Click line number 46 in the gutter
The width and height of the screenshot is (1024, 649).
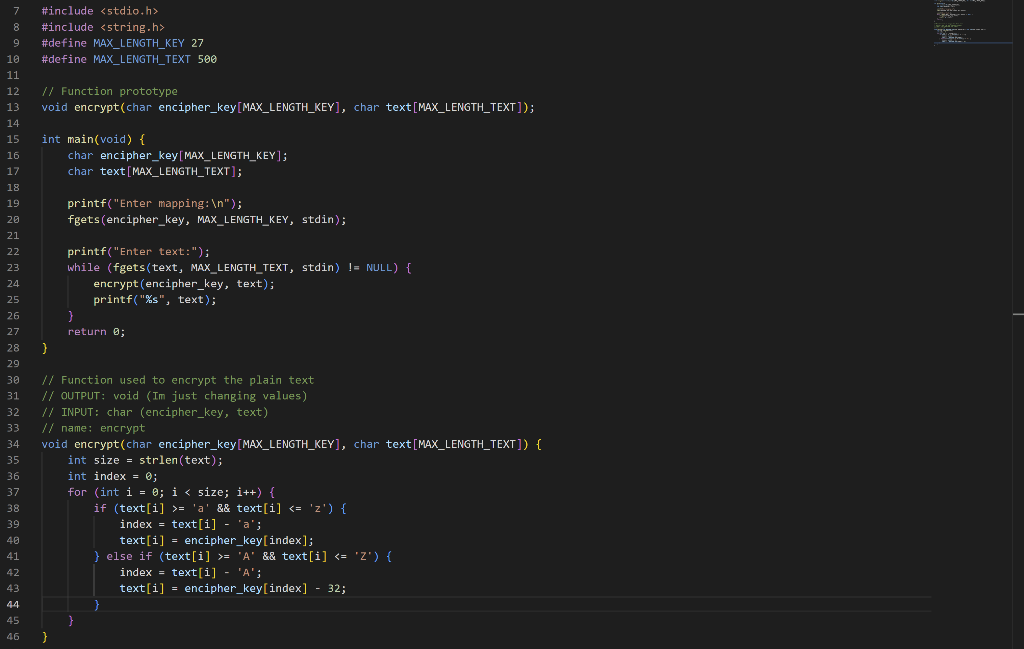coord(12,636)
